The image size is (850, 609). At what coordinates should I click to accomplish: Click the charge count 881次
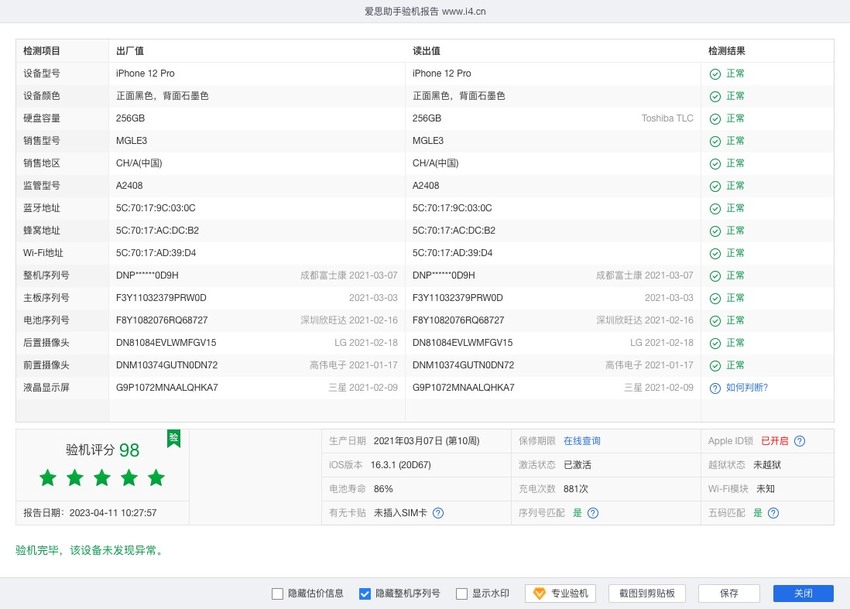point(576,489)
